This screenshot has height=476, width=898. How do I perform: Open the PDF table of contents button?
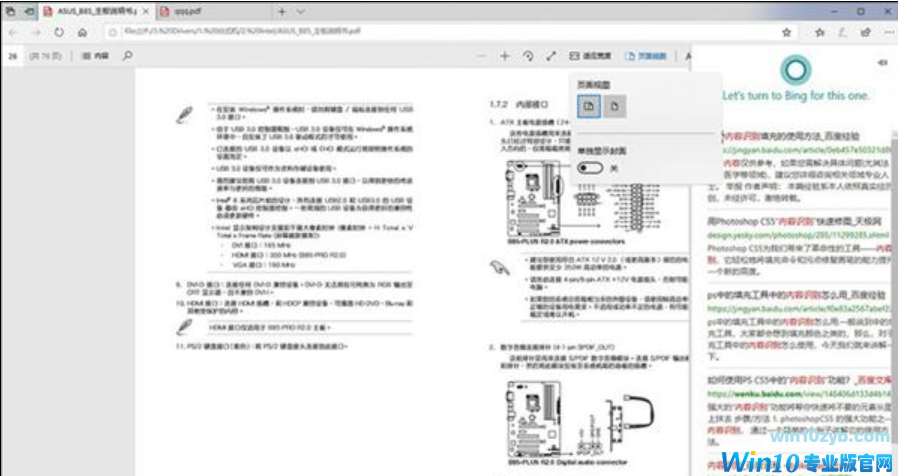point(95,56)
